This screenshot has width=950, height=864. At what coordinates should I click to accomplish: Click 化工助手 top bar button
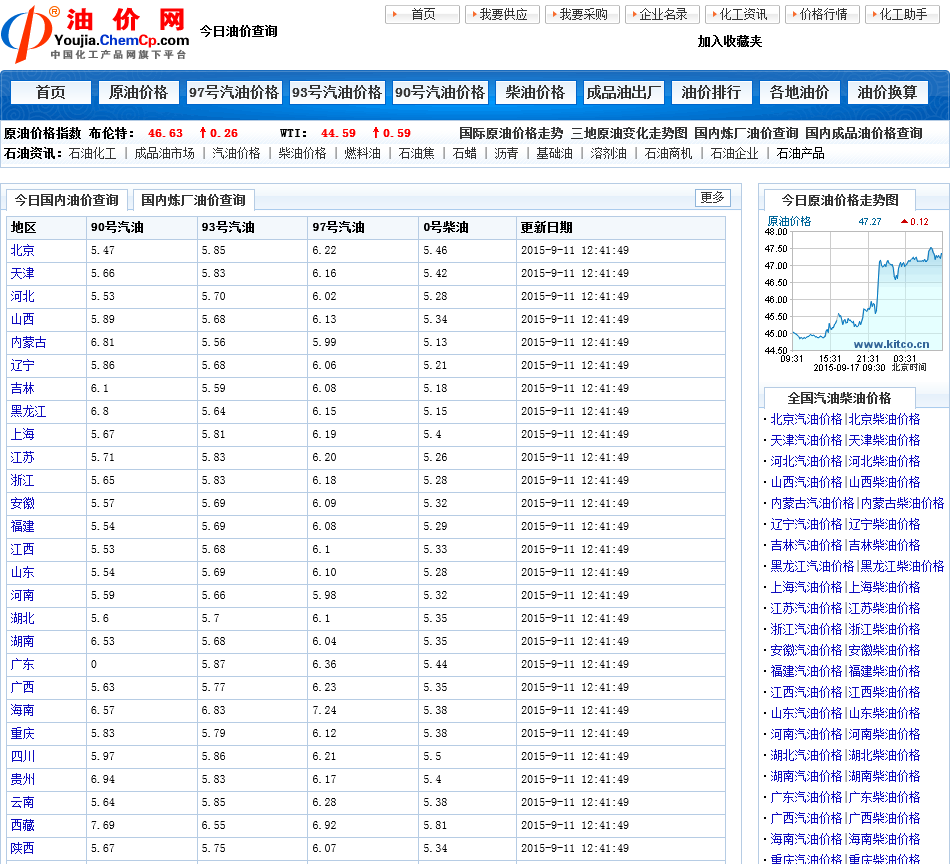[x=903, y=14]
